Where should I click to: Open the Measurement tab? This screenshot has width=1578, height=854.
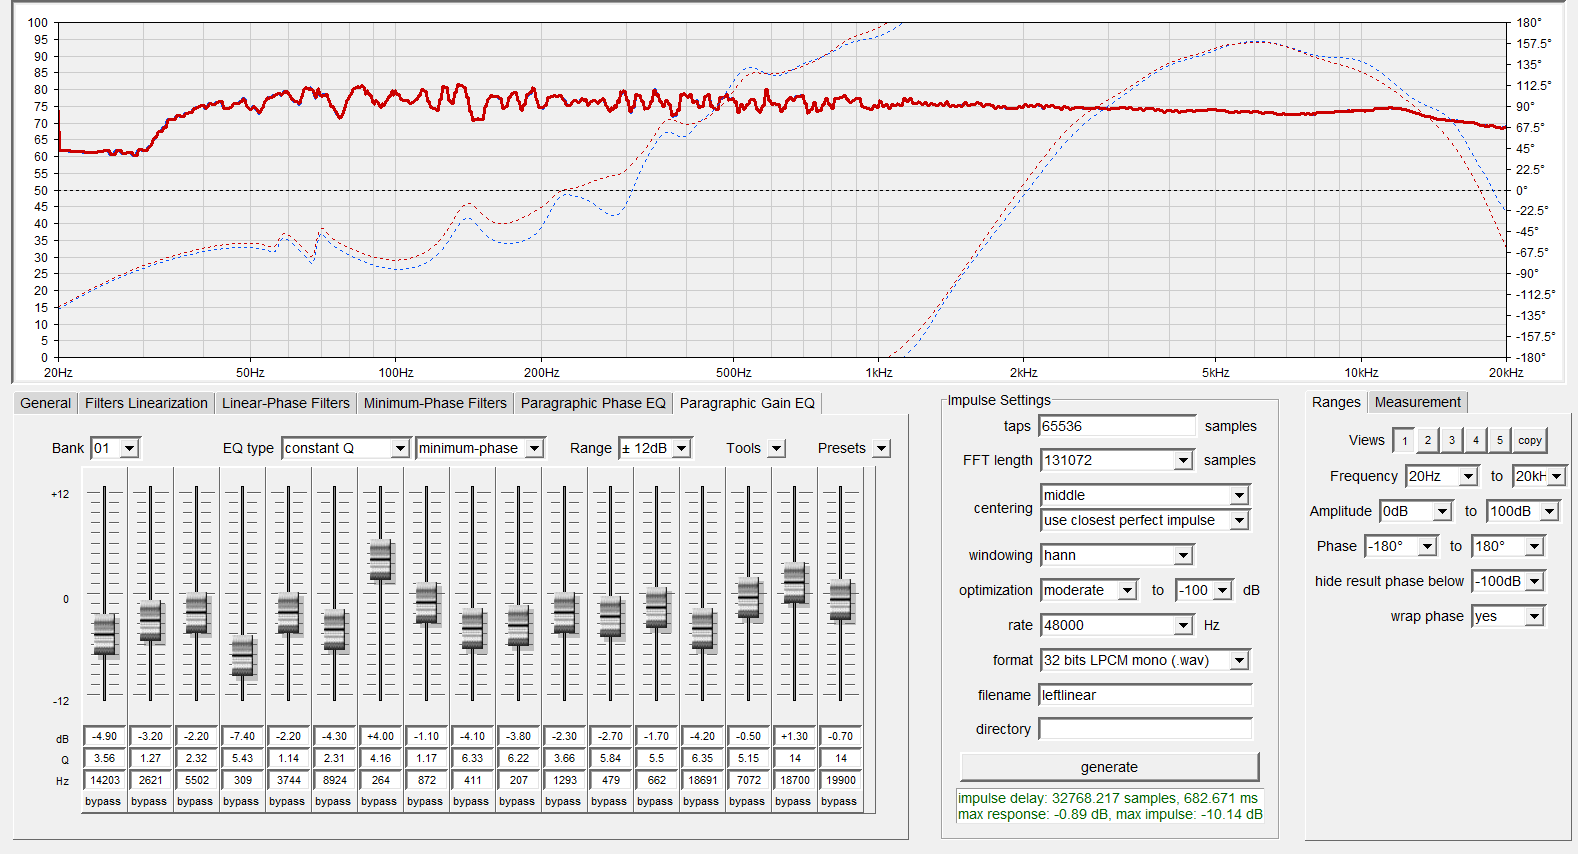(1417, 402)
